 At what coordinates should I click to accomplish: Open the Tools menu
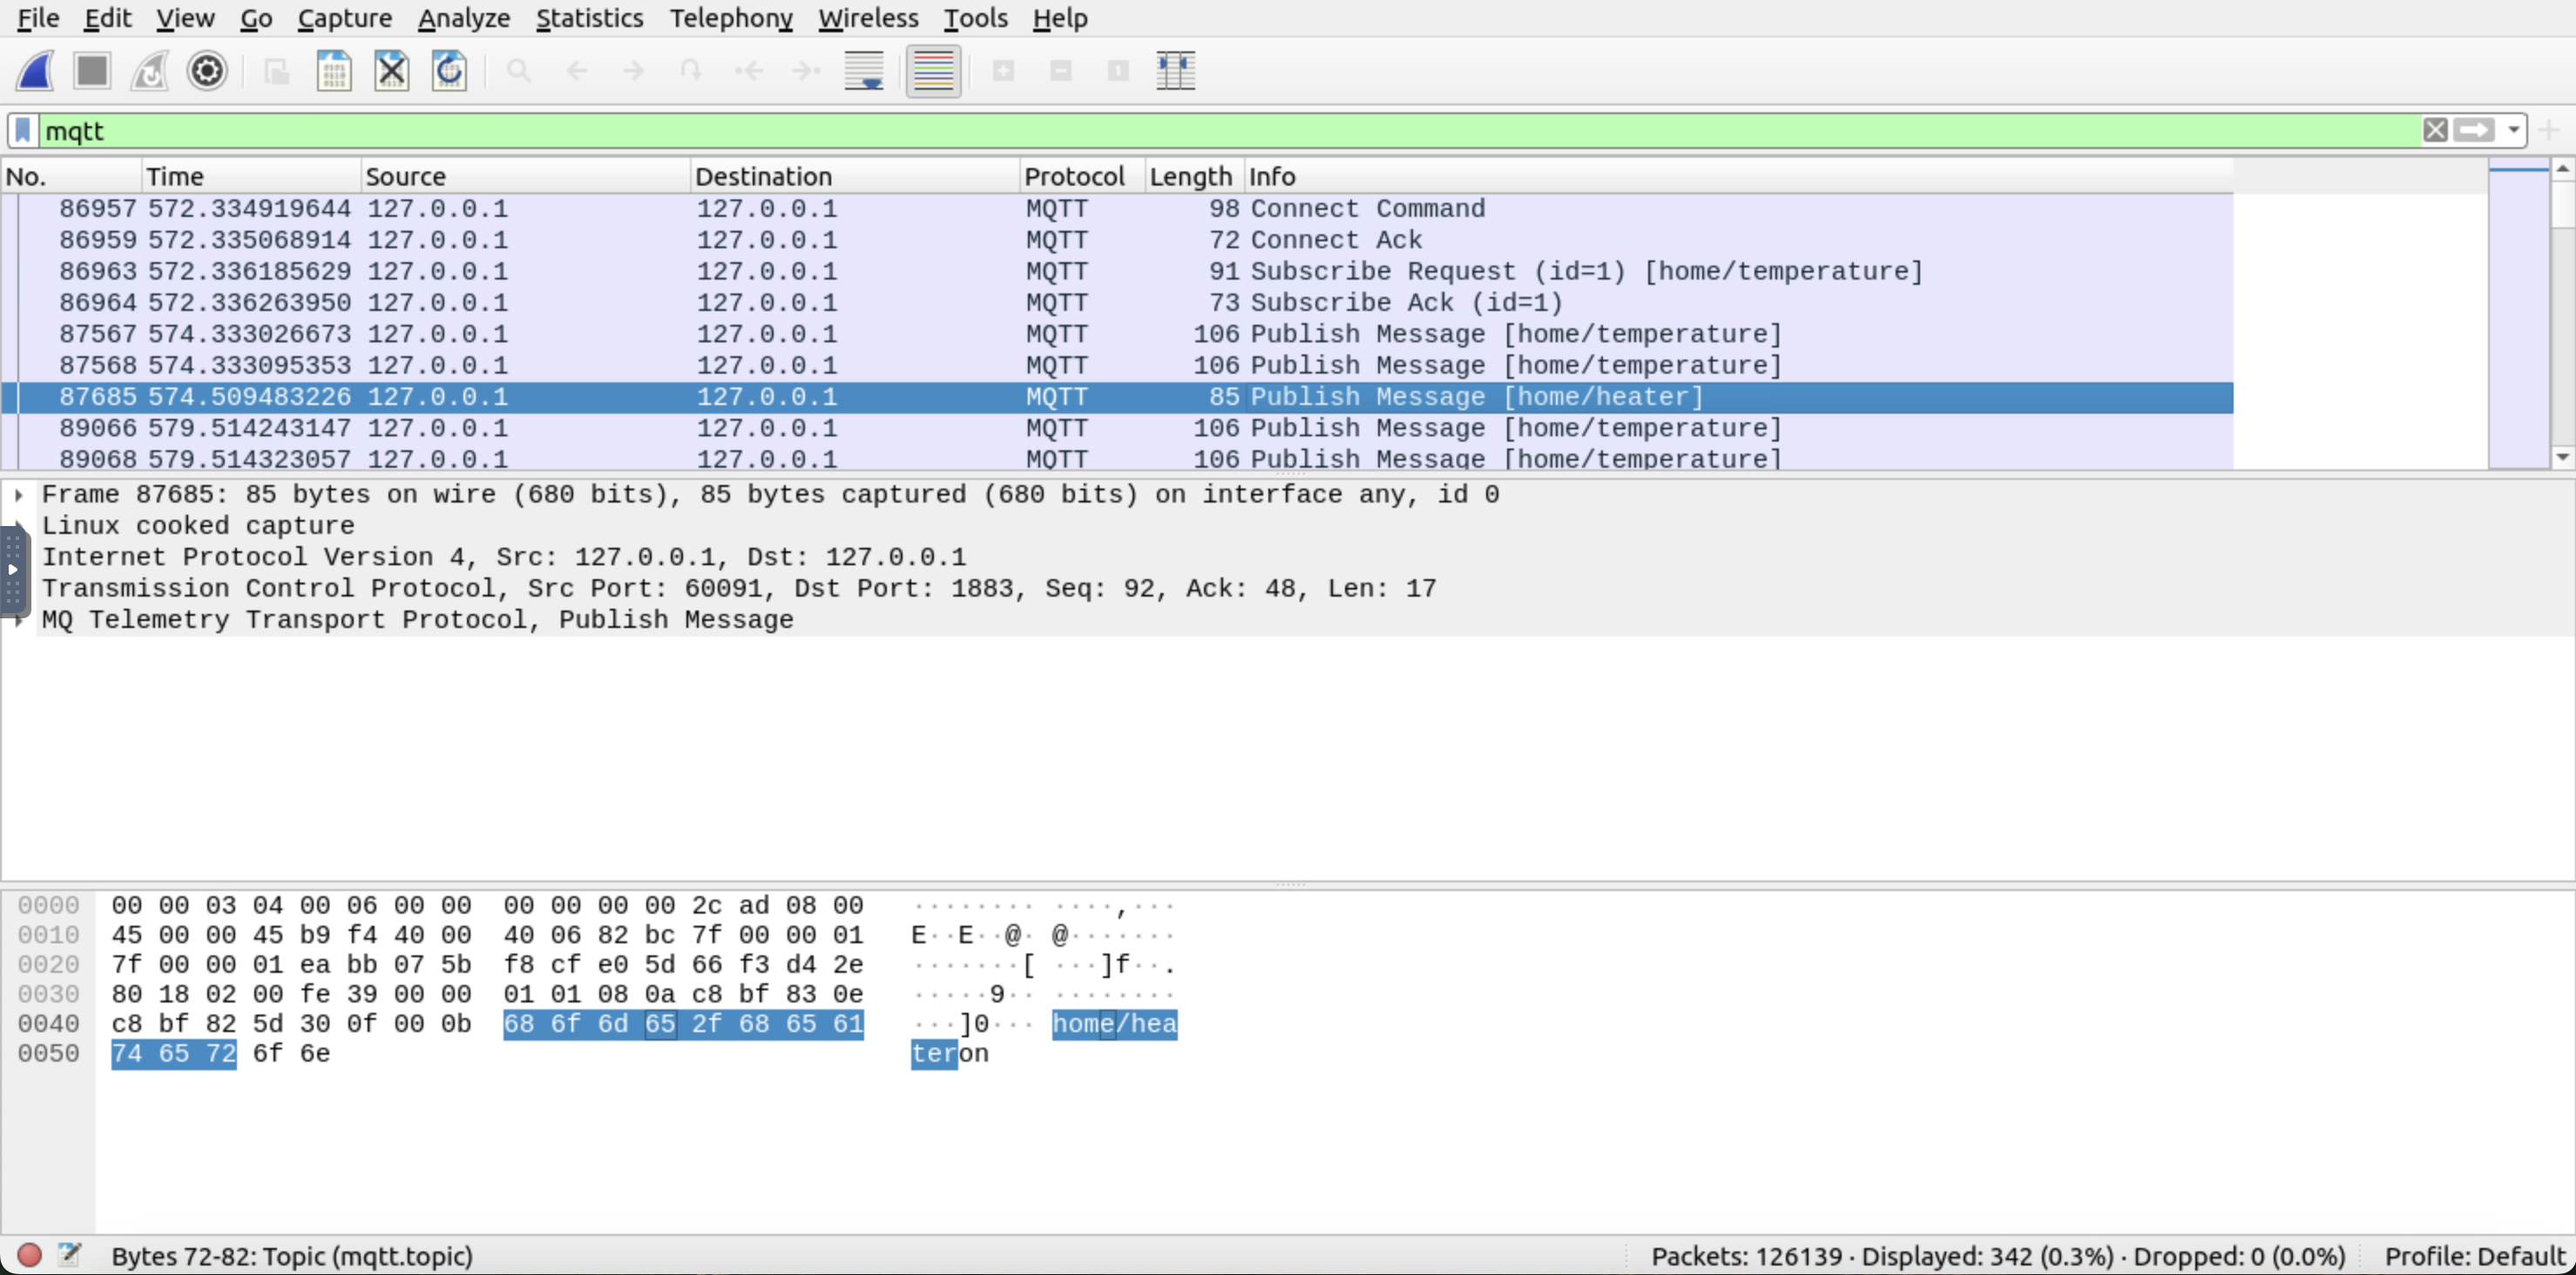[975, 18]
